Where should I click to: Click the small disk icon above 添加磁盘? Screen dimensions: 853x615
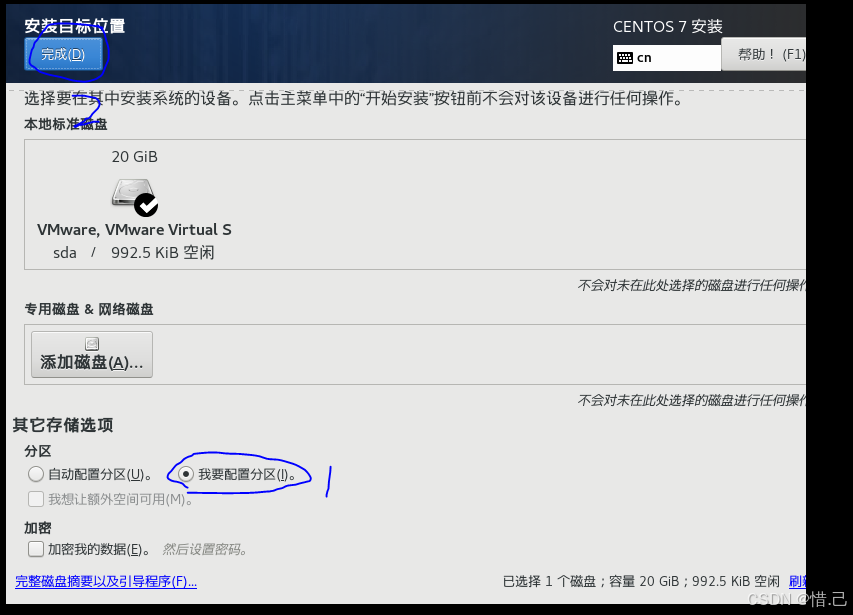(92, 344)
